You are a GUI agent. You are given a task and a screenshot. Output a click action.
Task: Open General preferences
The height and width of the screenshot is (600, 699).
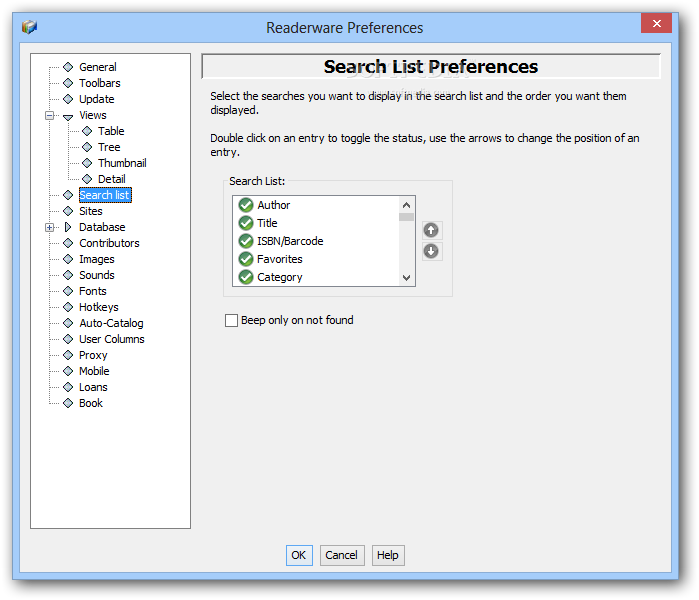98,67
